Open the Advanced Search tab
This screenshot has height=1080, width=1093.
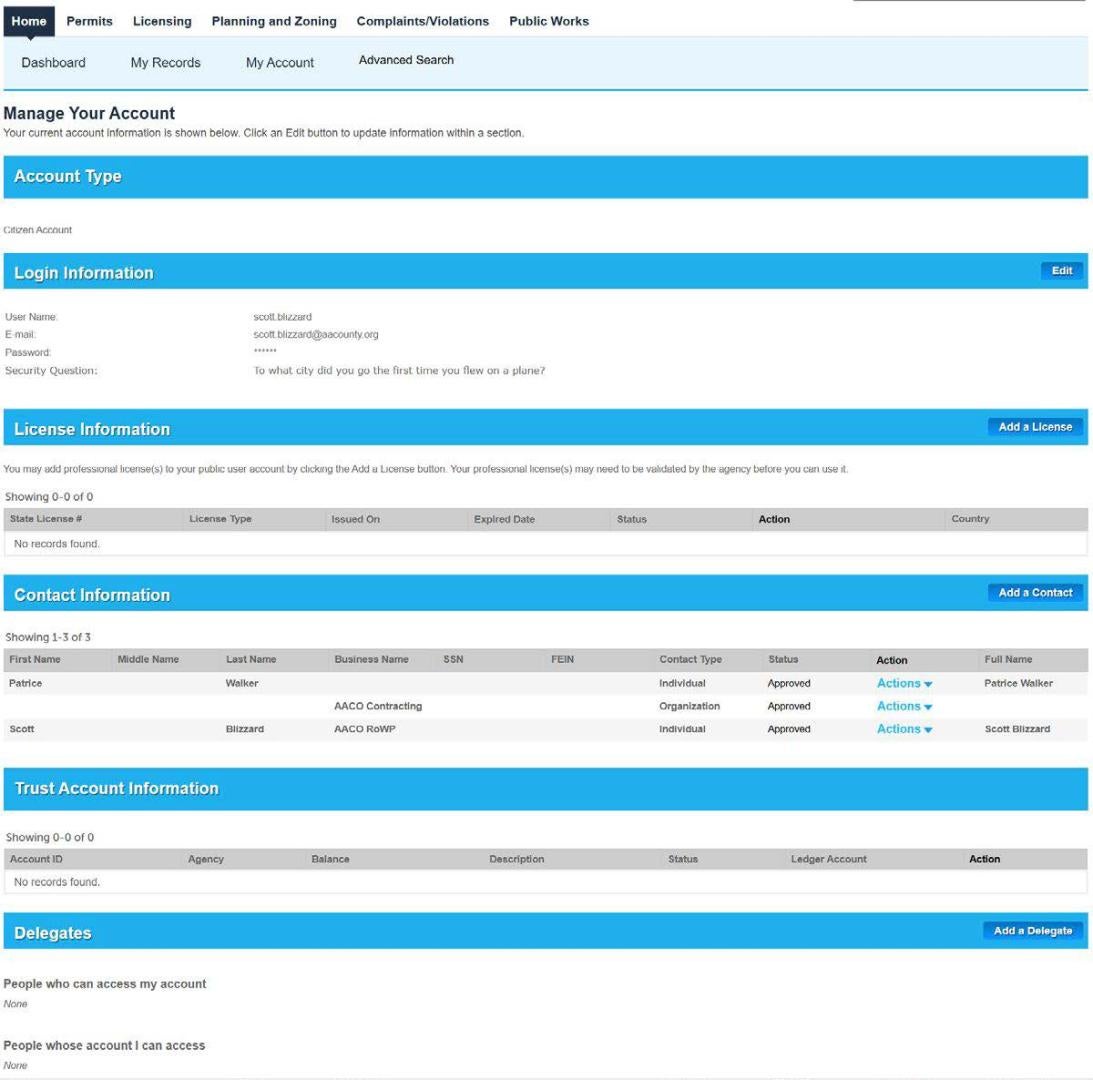[x=405, y=60]
